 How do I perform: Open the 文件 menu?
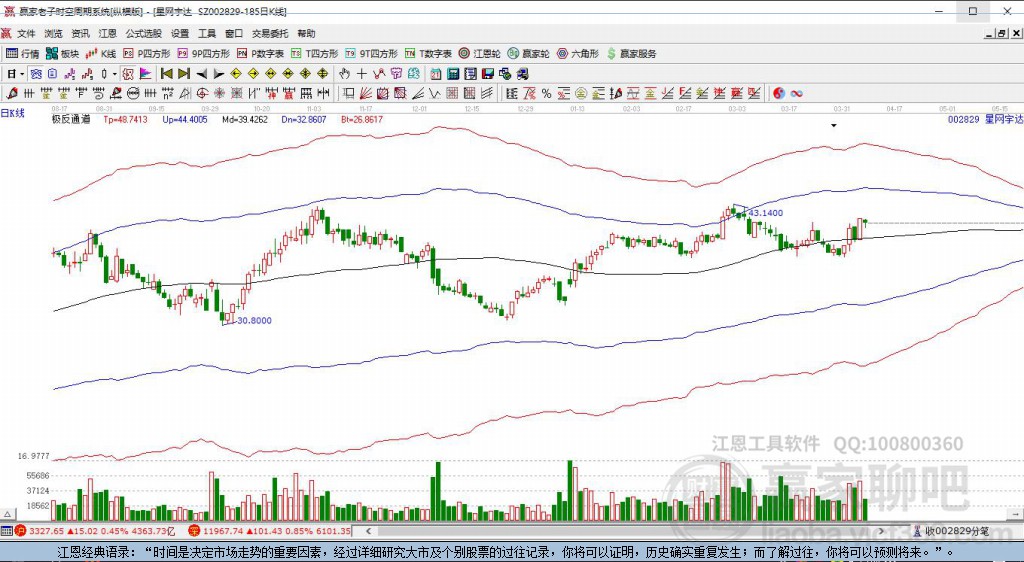click(26, 33)
